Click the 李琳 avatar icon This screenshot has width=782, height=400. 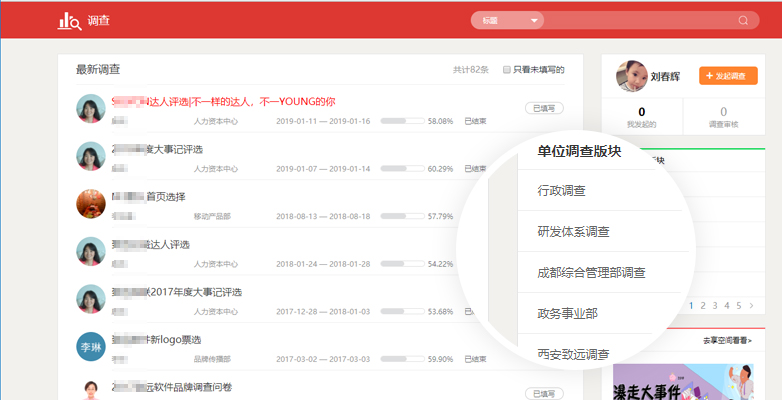[x=91, y=347]
